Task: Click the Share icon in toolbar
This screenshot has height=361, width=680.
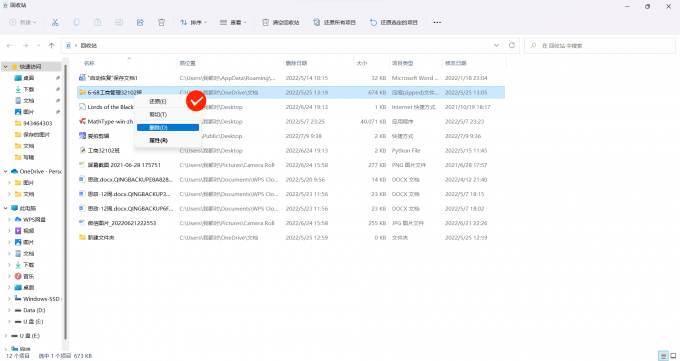Action: click(x=140, y=23)
